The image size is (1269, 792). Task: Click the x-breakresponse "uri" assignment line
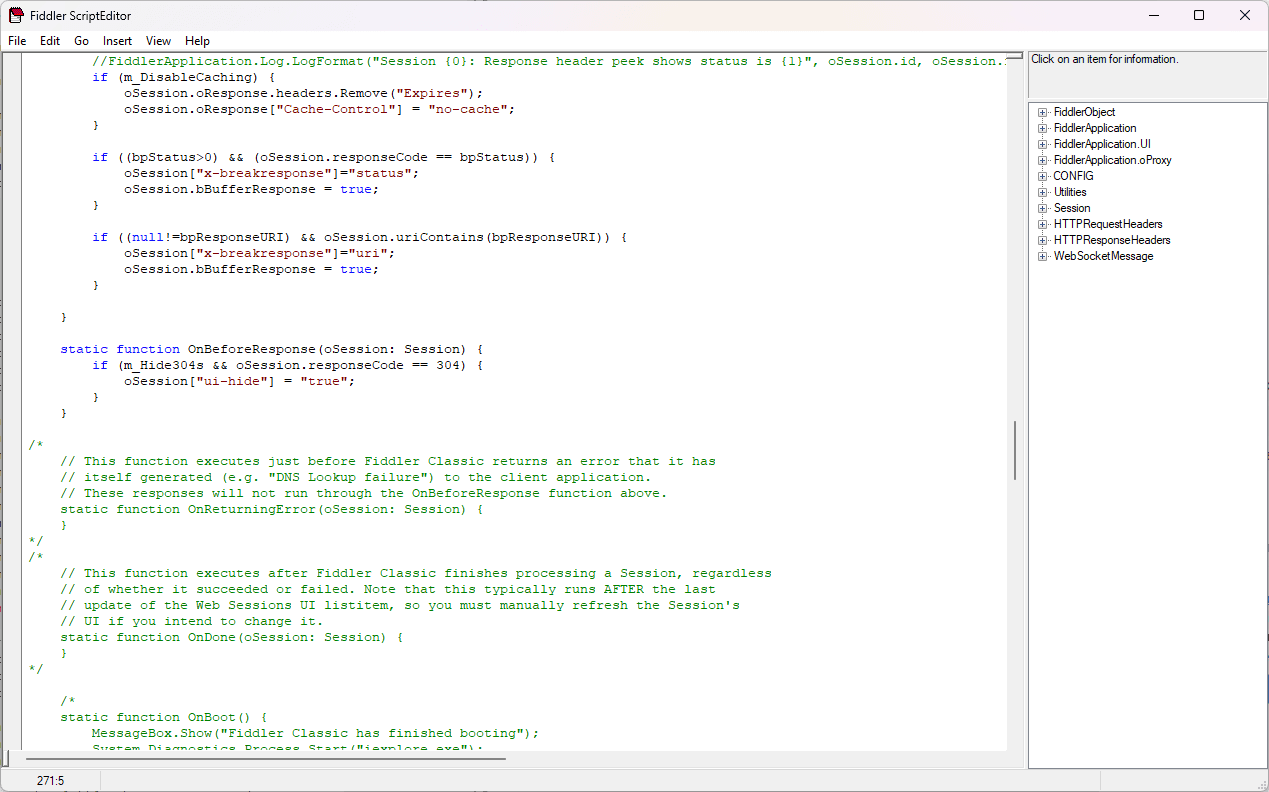260,253
